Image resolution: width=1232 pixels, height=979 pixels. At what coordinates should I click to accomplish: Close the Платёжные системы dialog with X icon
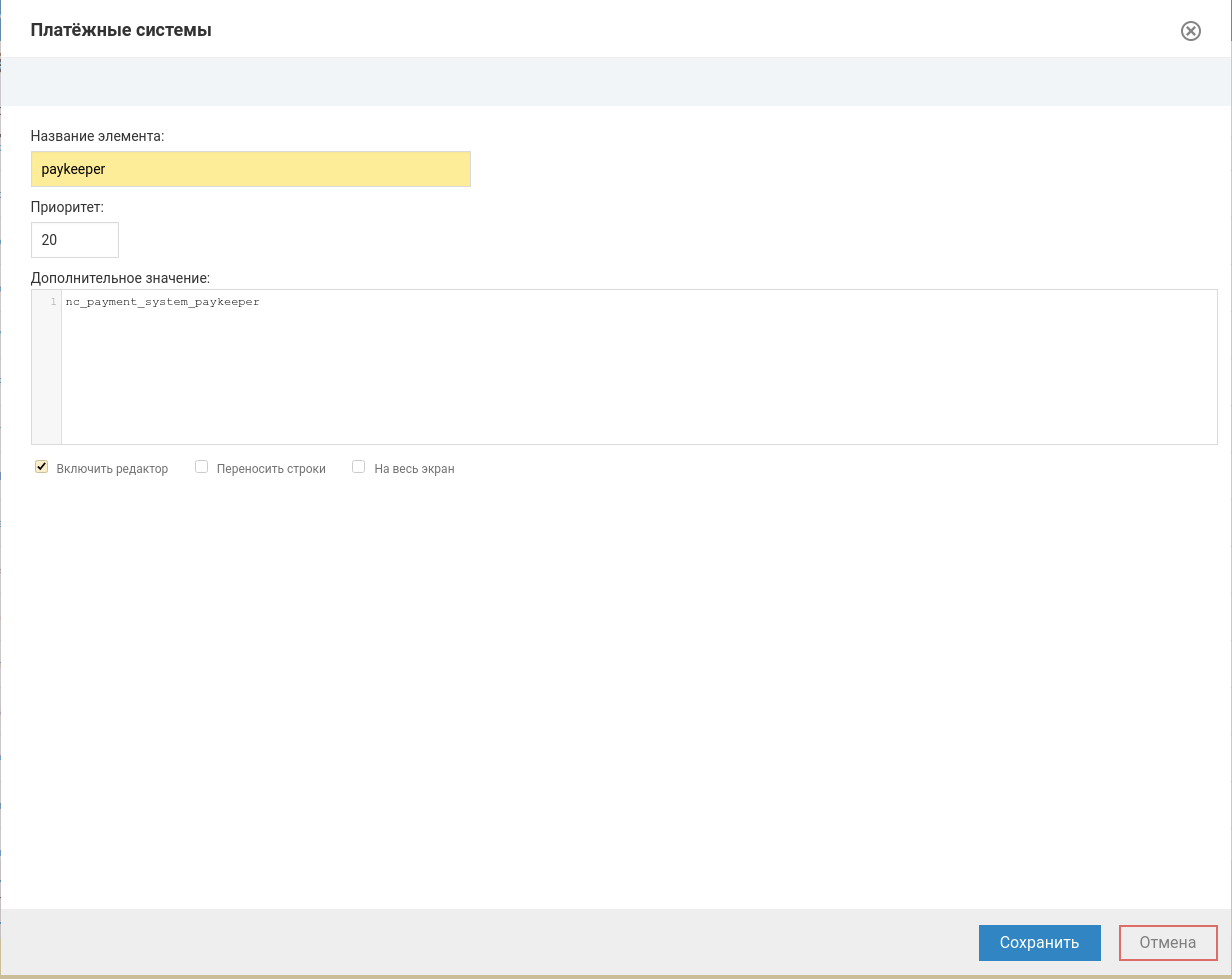coord(1190,31)
